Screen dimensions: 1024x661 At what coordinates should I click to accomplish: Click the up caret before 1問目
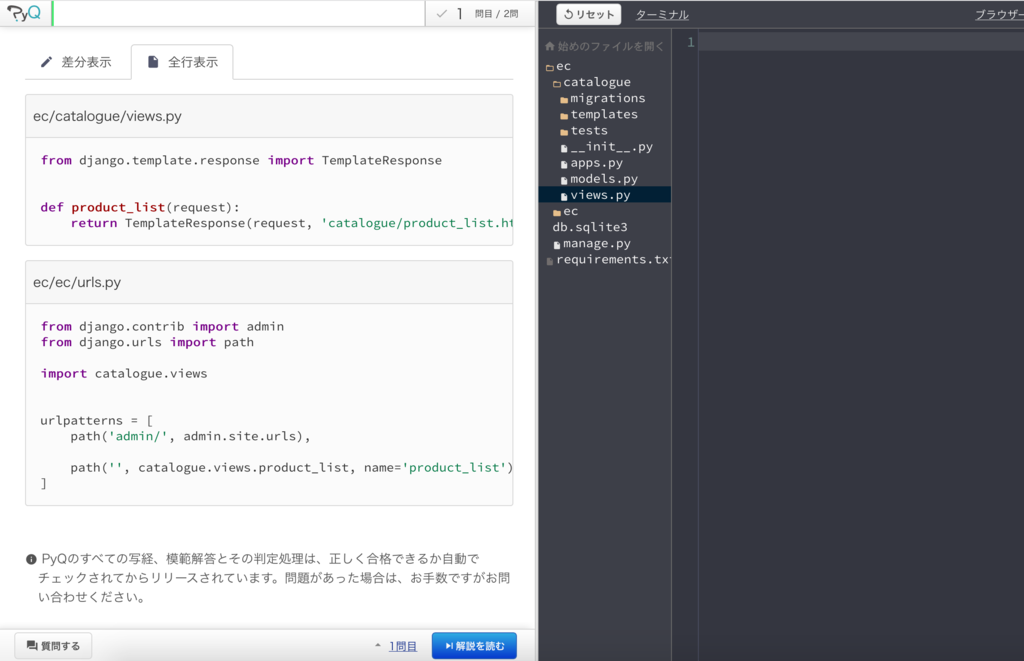[x=377, y=645]
